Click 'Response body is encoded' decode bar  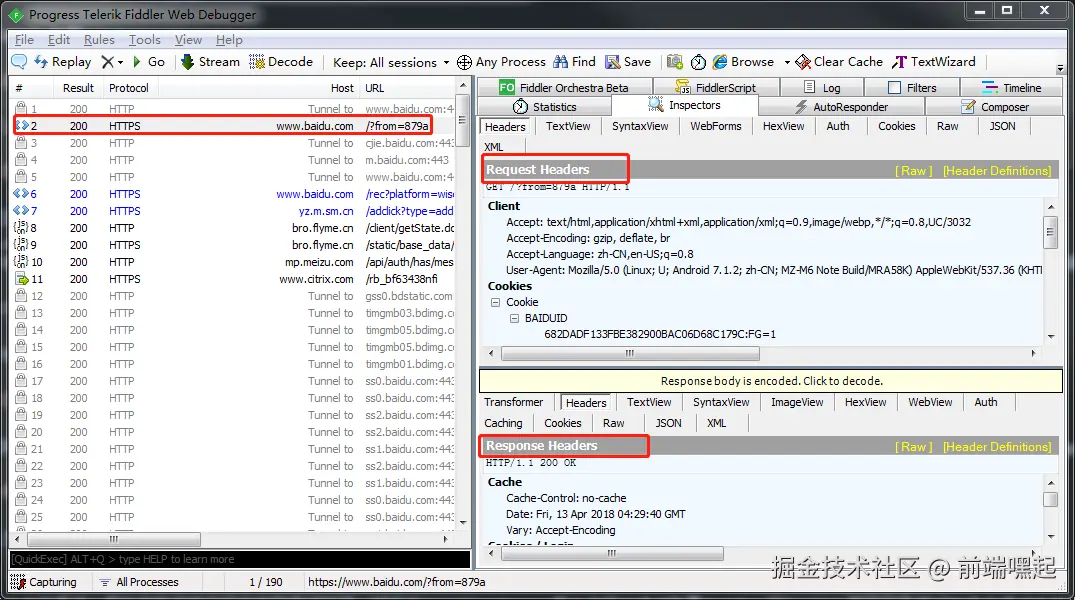771,381
